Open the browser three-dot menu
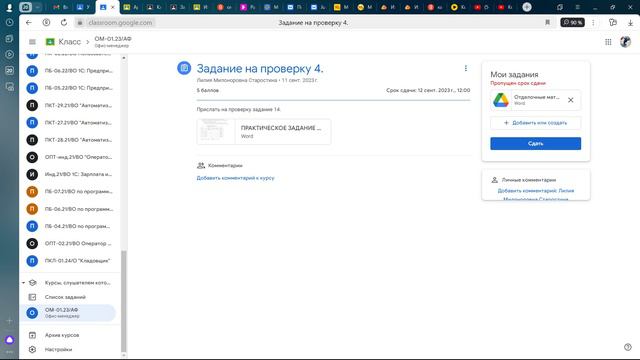Screen dimensions: 640x360 pyautogui.click(x=593, y=22)
